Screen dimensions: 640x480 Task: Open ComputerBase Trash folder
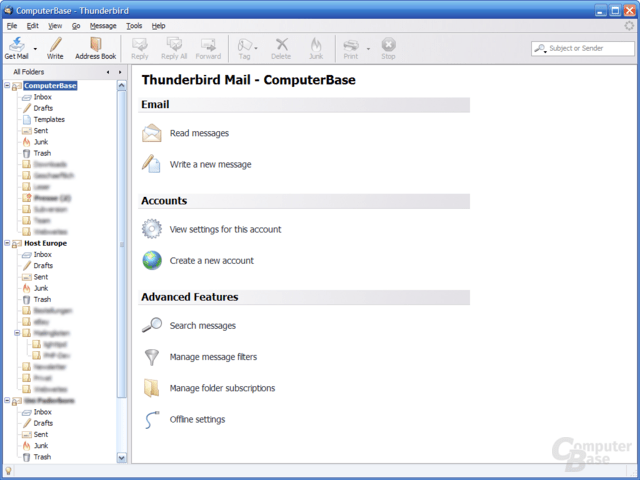click(42, 153)
